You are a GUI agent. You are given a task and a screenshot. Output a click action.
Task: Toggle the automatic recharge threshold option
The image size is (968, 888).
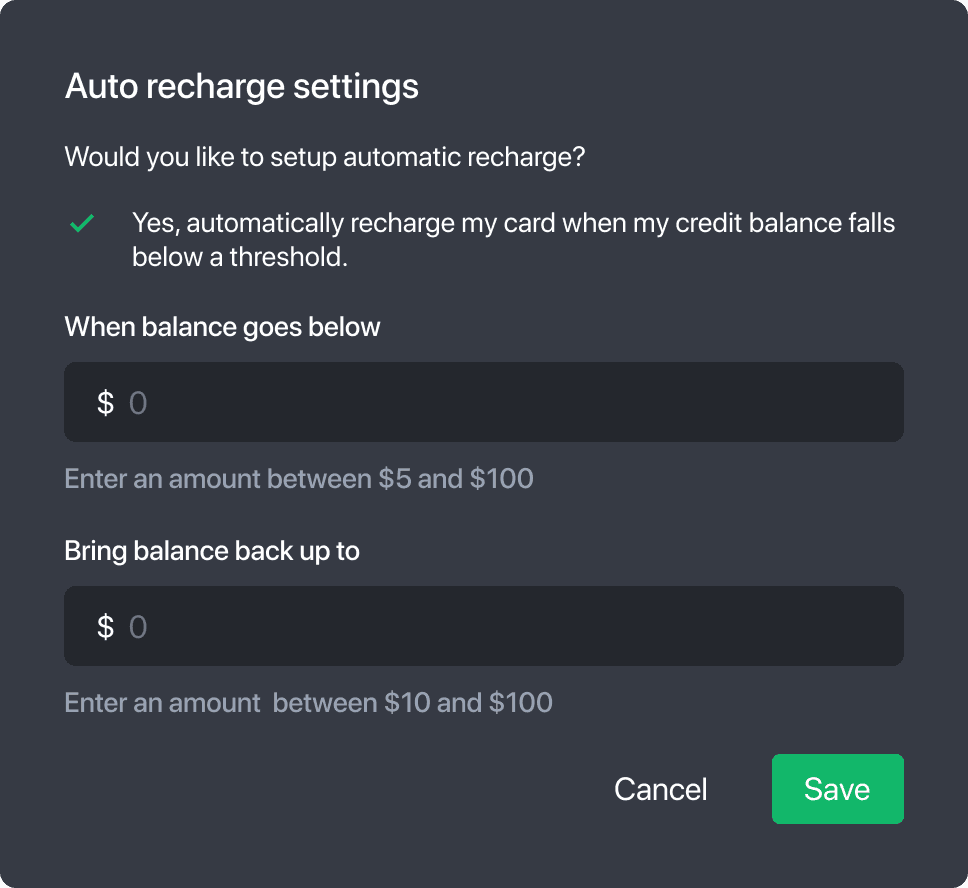[x=82, y=224]
